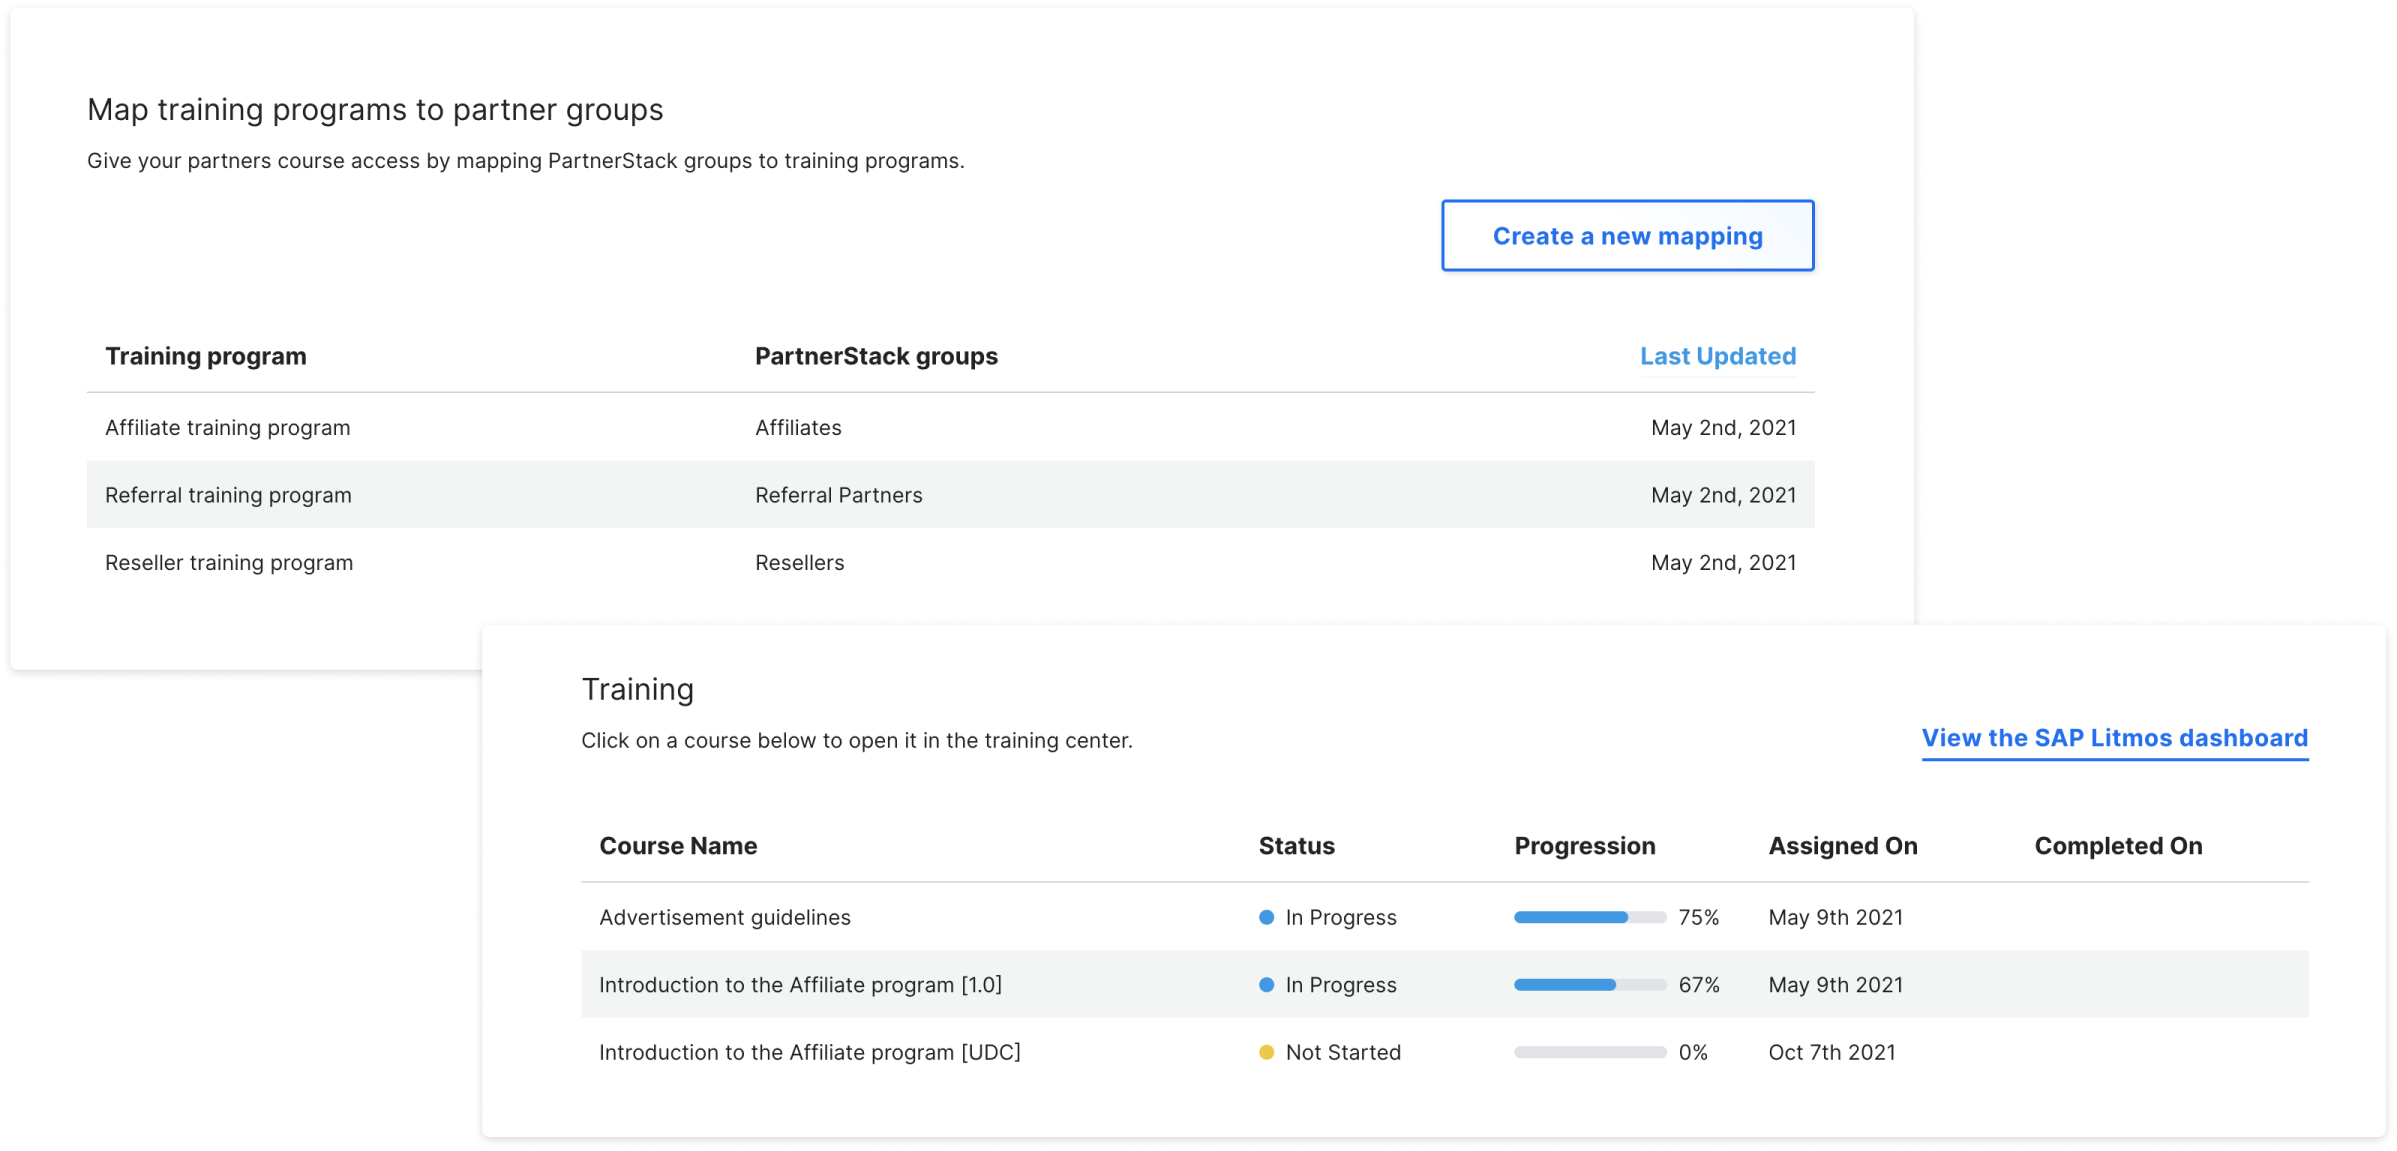Open the Advertisement guidelines course
Viewport: 2397px width, 1151px height.
point(725,917)
